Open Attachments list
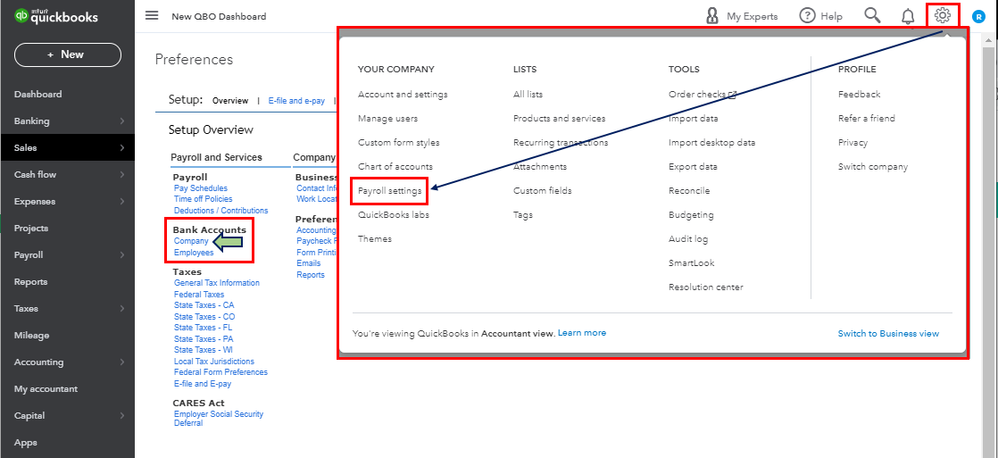This screenshot has height=458, width=998. [x=540, y=167]
